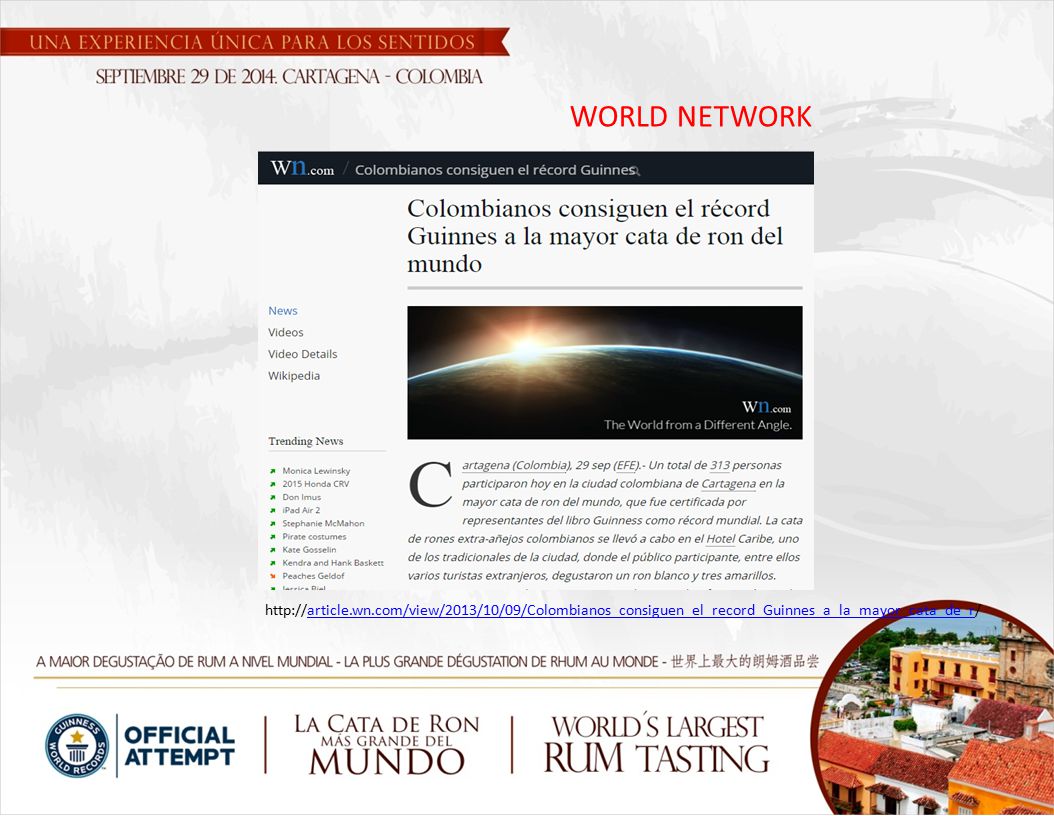This screenshot has height=816, width=1054.
Task: Open trending item Kendra and Hank Baskett
Action: pyautogui.click(x=333, y=563)
